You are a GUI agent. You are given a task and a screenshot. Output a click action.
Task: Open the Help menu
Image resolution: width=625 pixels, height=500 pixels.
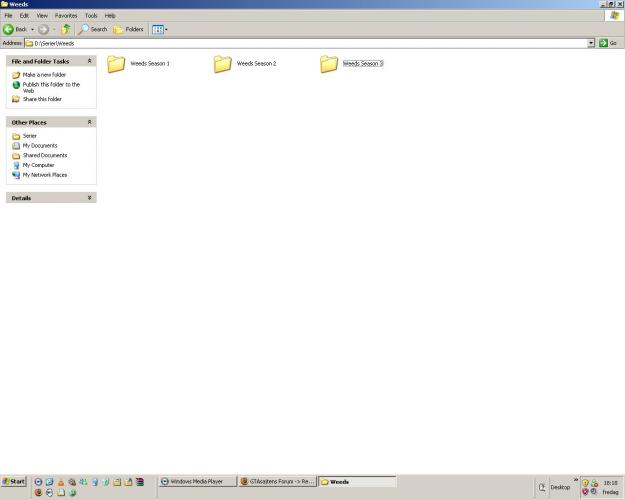[x=110, y=16]
